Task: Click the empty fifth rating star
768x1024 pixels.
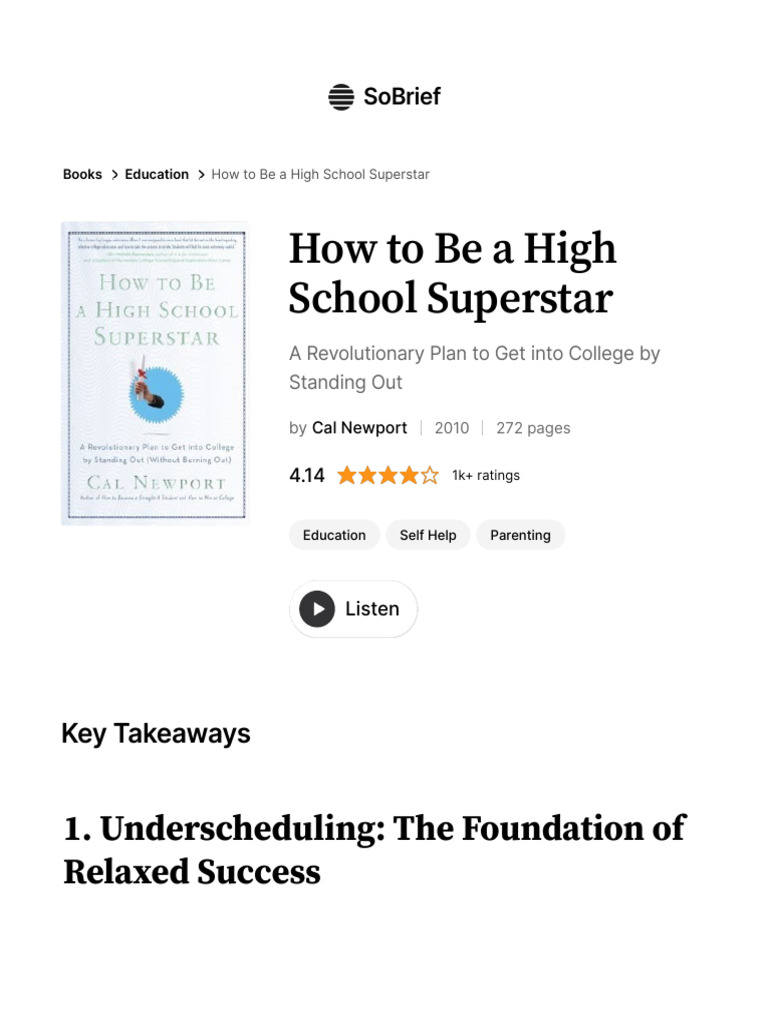Action: pyautogui.click(x=429, y=475)
